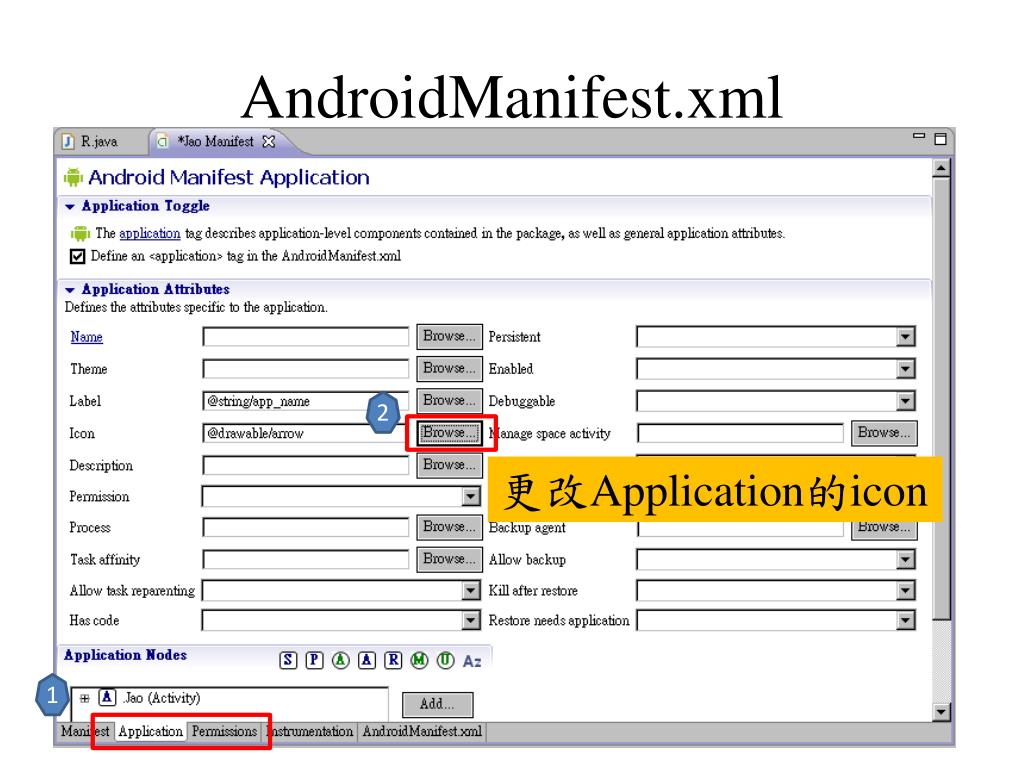Switch to the AndroidManifest.xml source tab
Screen dimensions: 1024x768
(422, 731)
